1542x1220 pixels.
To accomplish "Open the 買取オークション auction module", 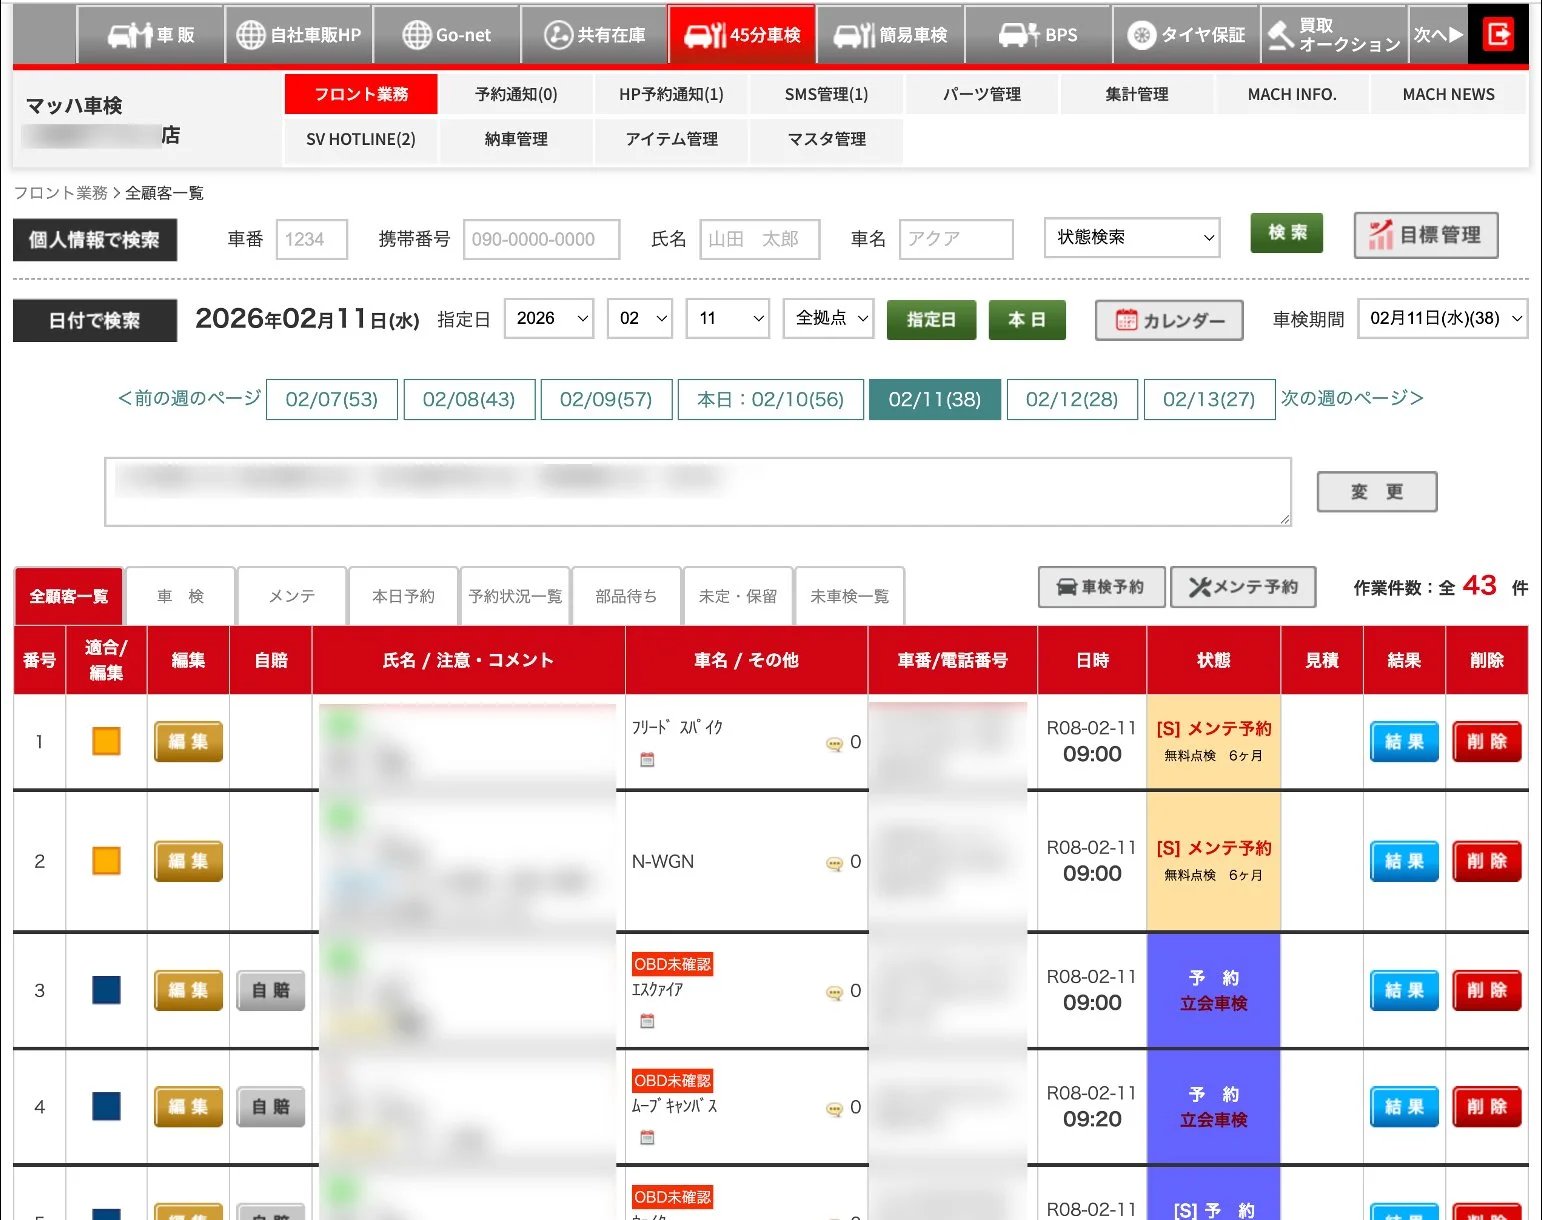I will pyautogui.click(x=1333, y=35).
